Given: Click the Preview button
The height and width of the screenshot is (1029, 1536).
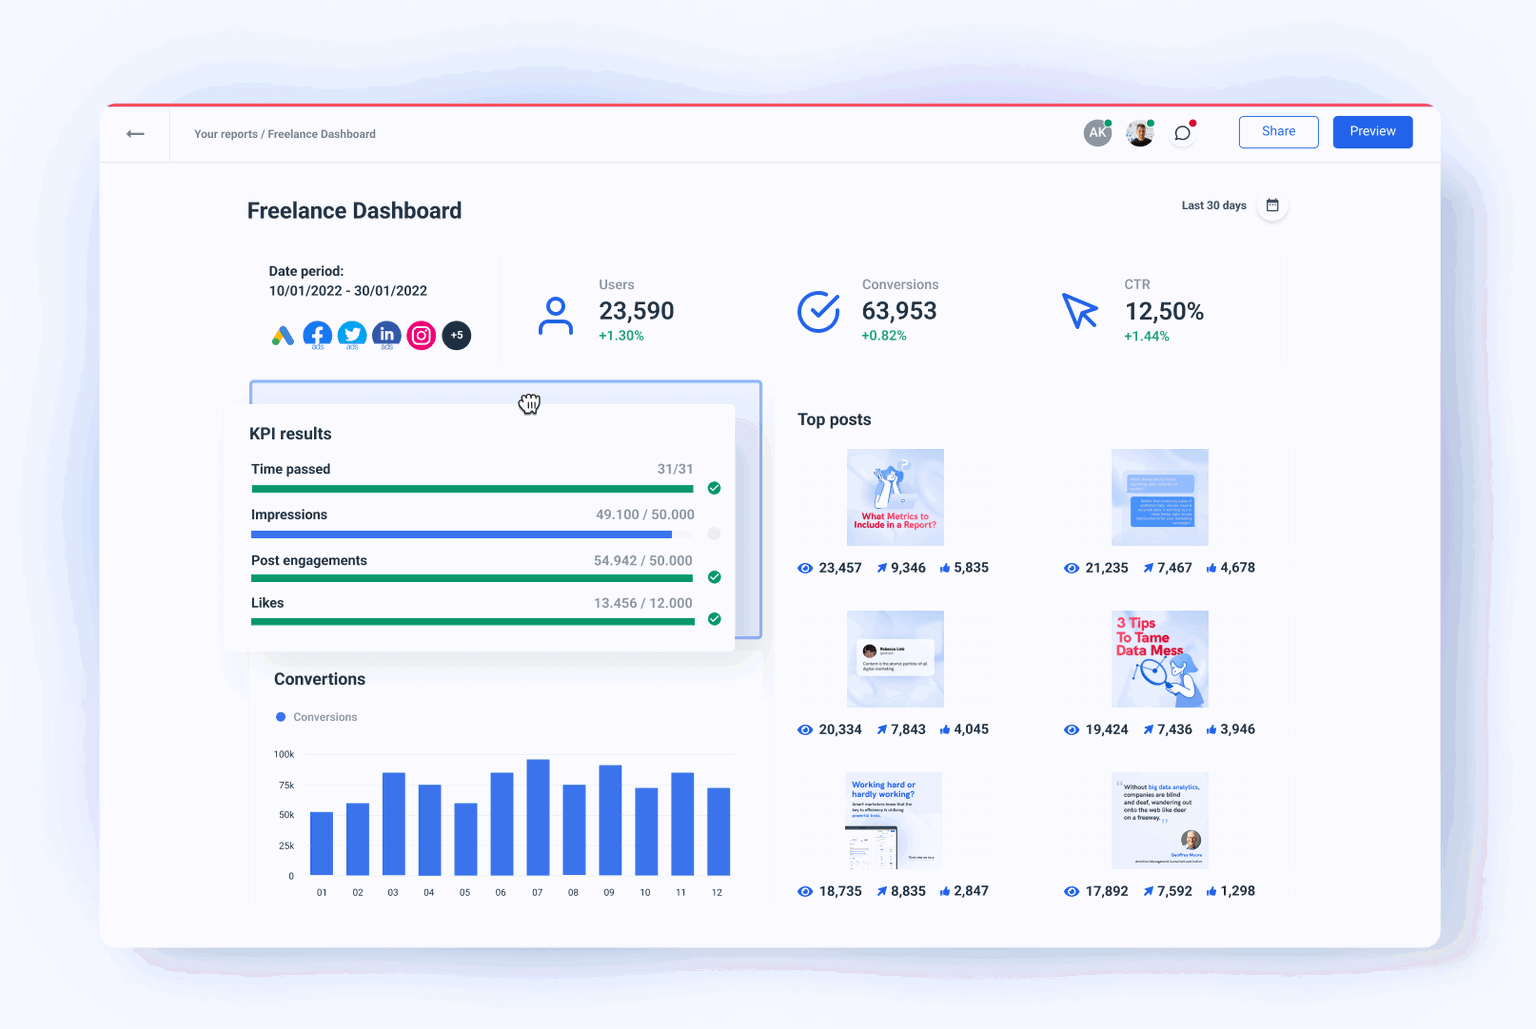Looking at the screenshot, I should pos(1372,131).
